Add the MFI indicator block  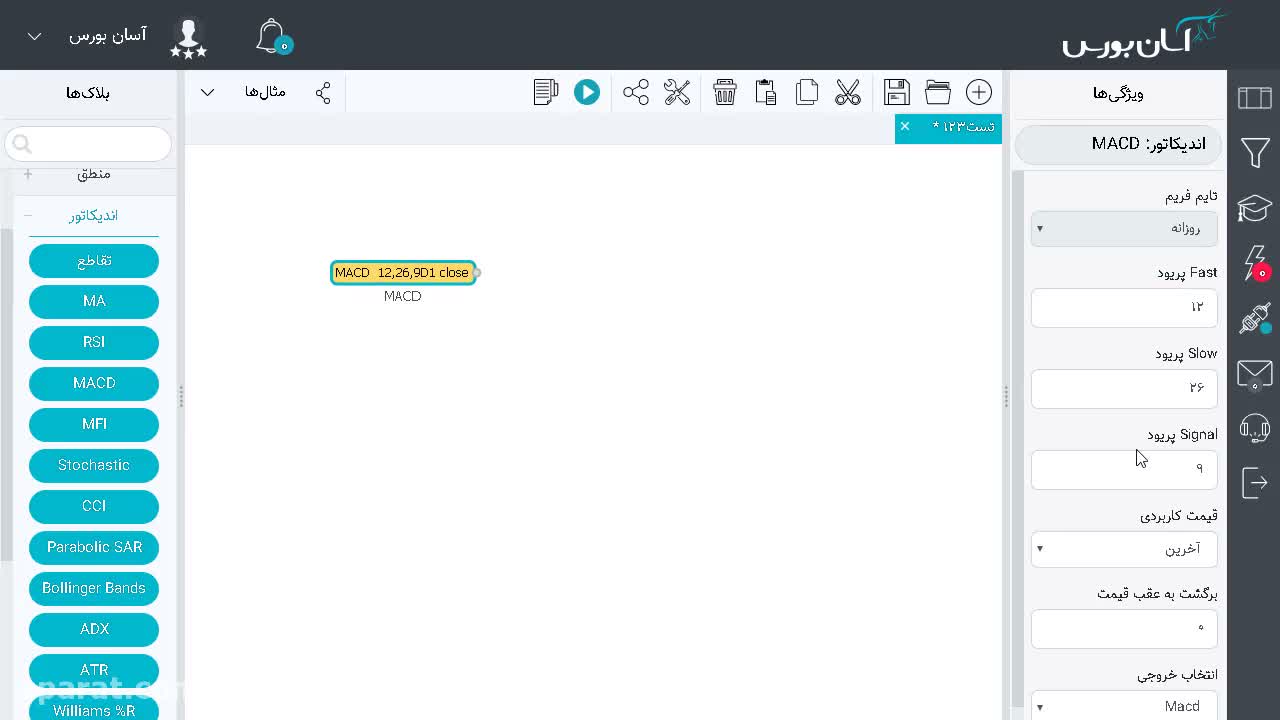[94, 424]
